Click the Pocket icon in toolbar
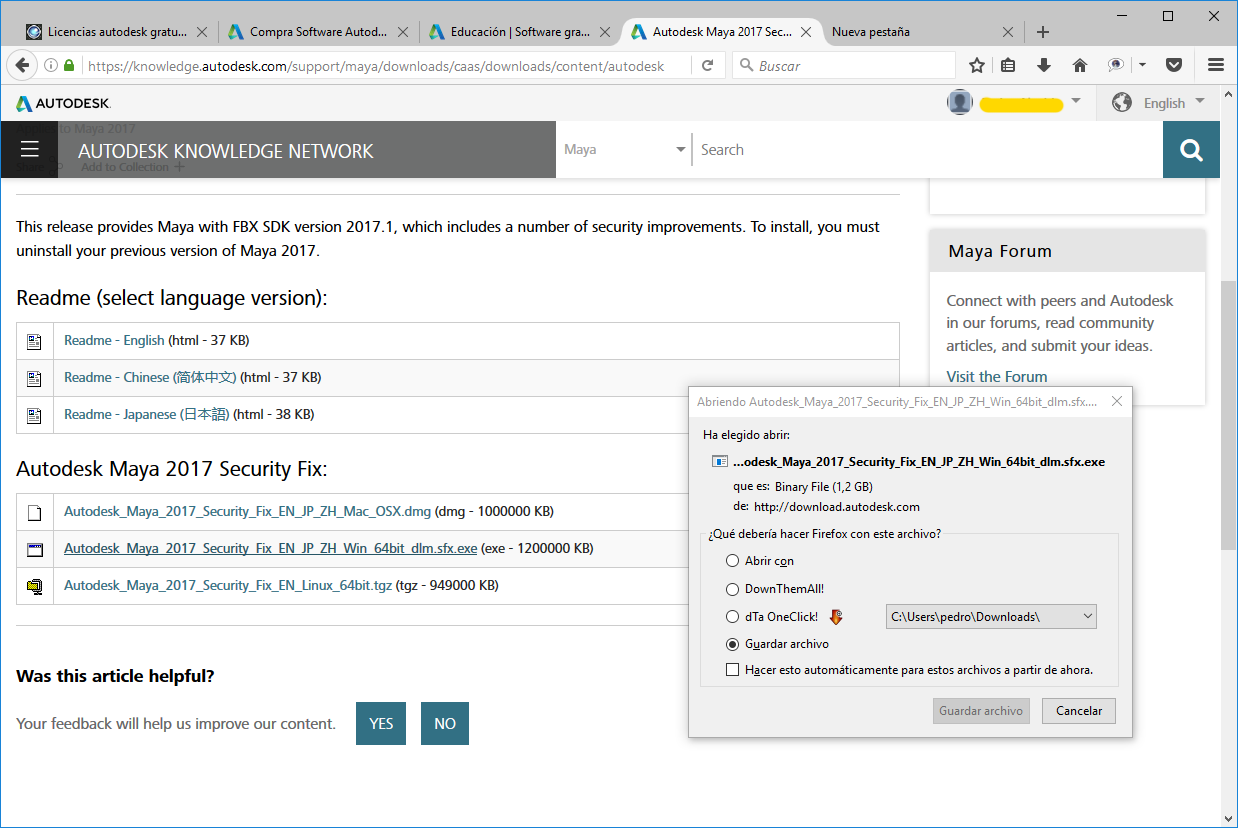Viewport: 1238px width, 828px height. tap(1175, 66)
